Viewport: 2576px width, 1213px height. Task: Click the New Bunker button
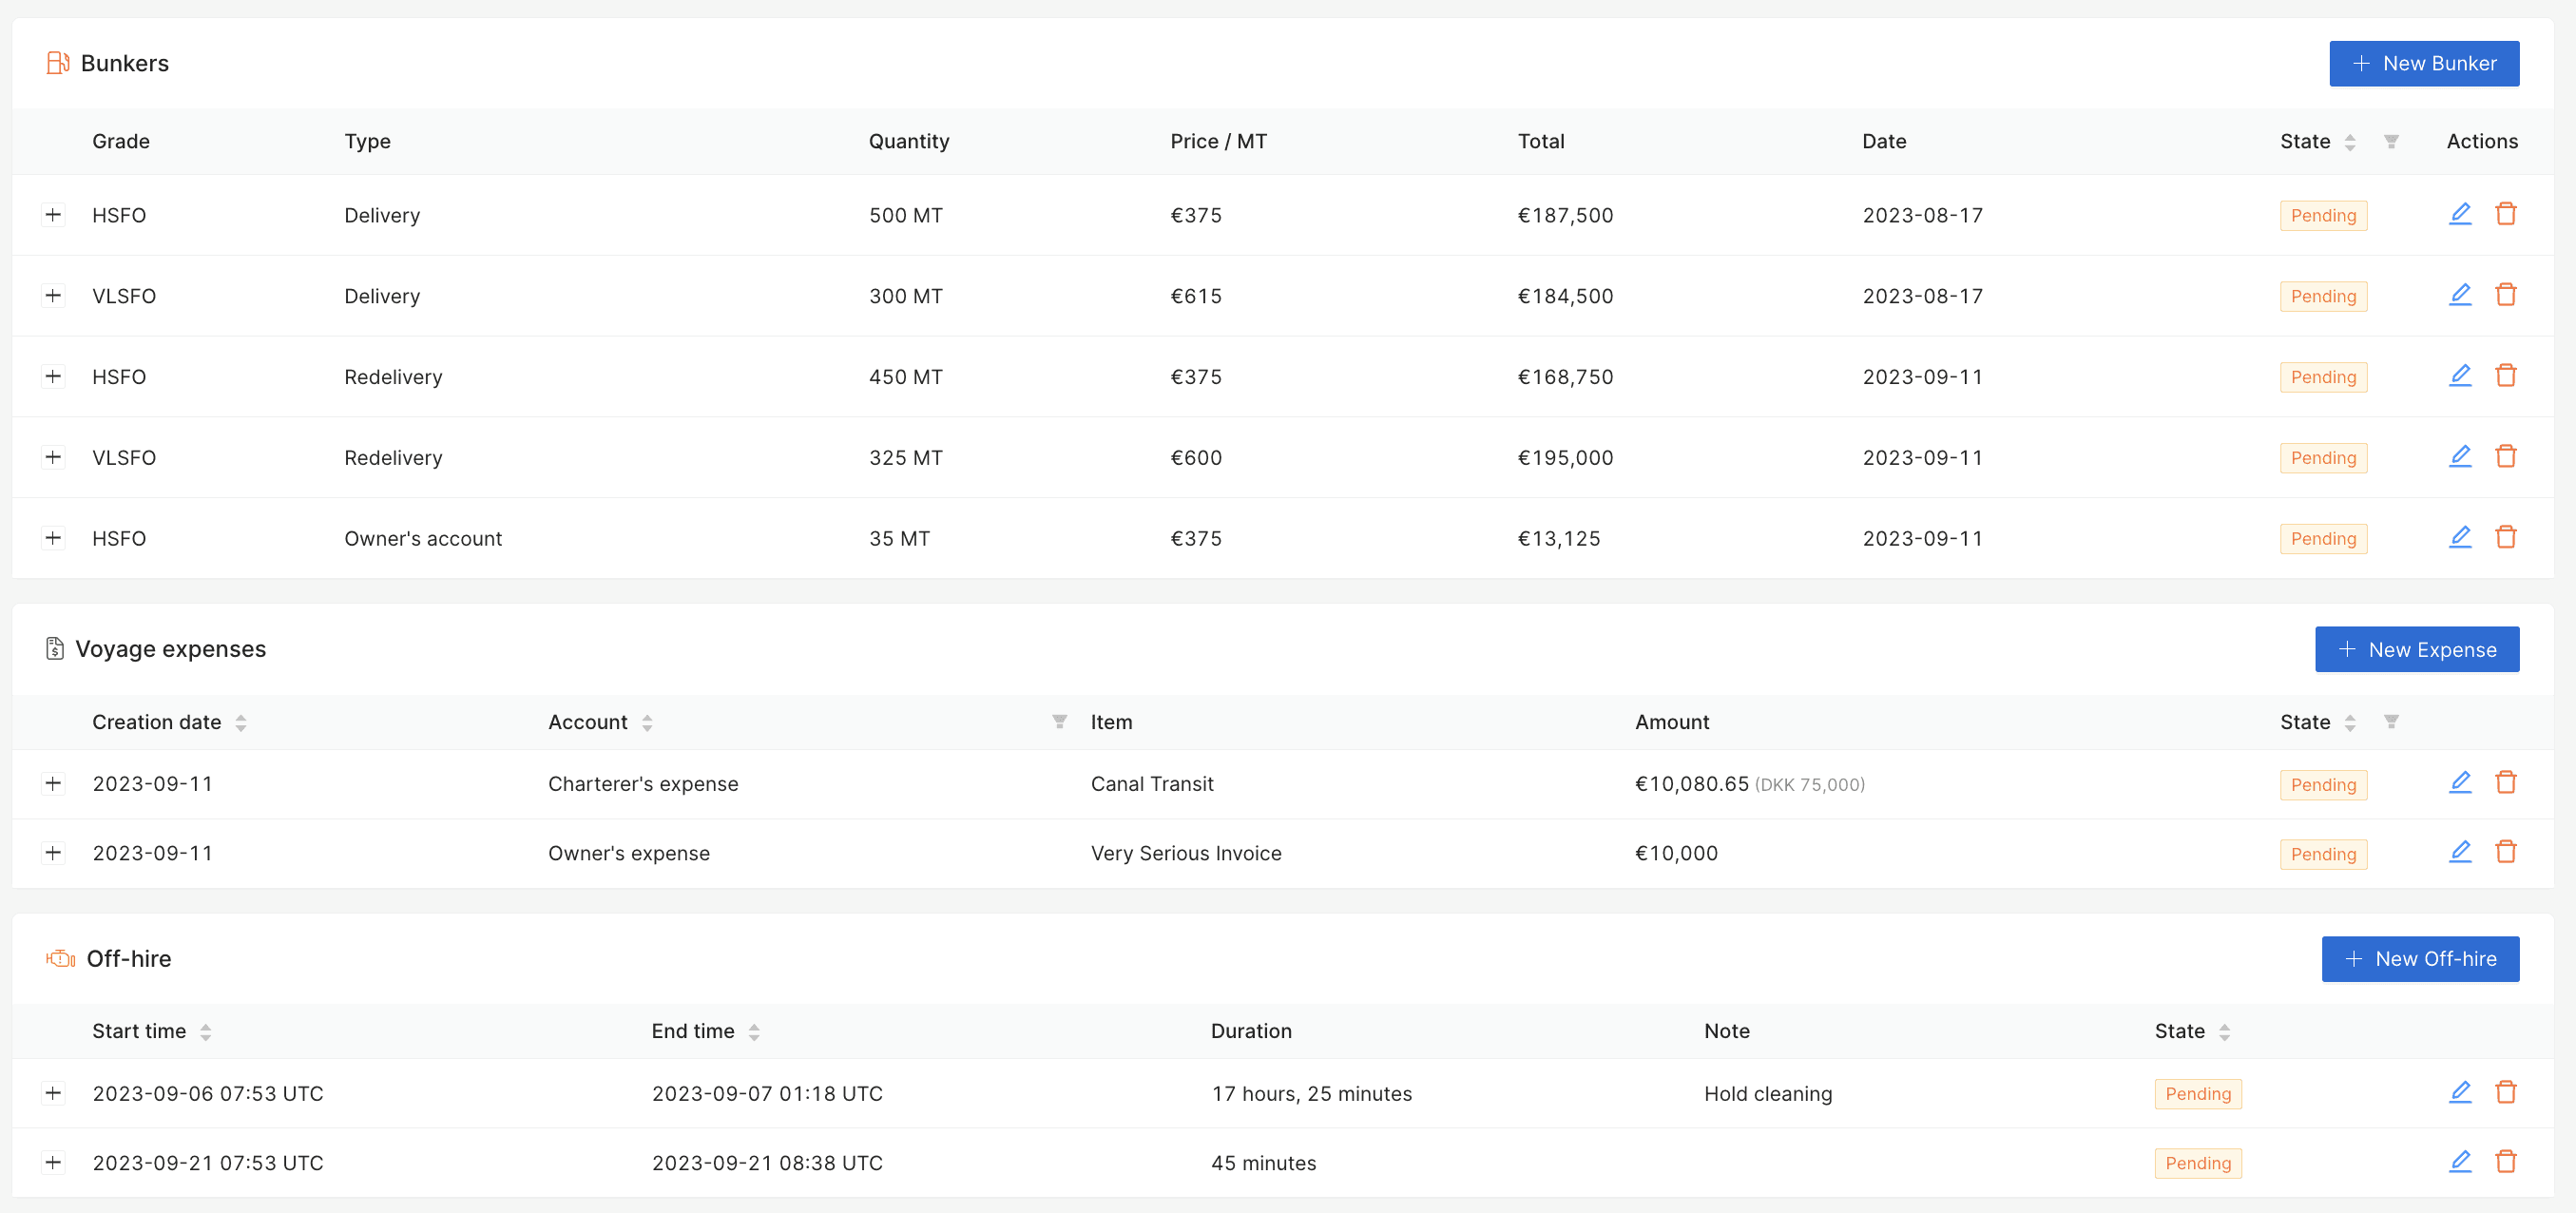point(2423,63)
